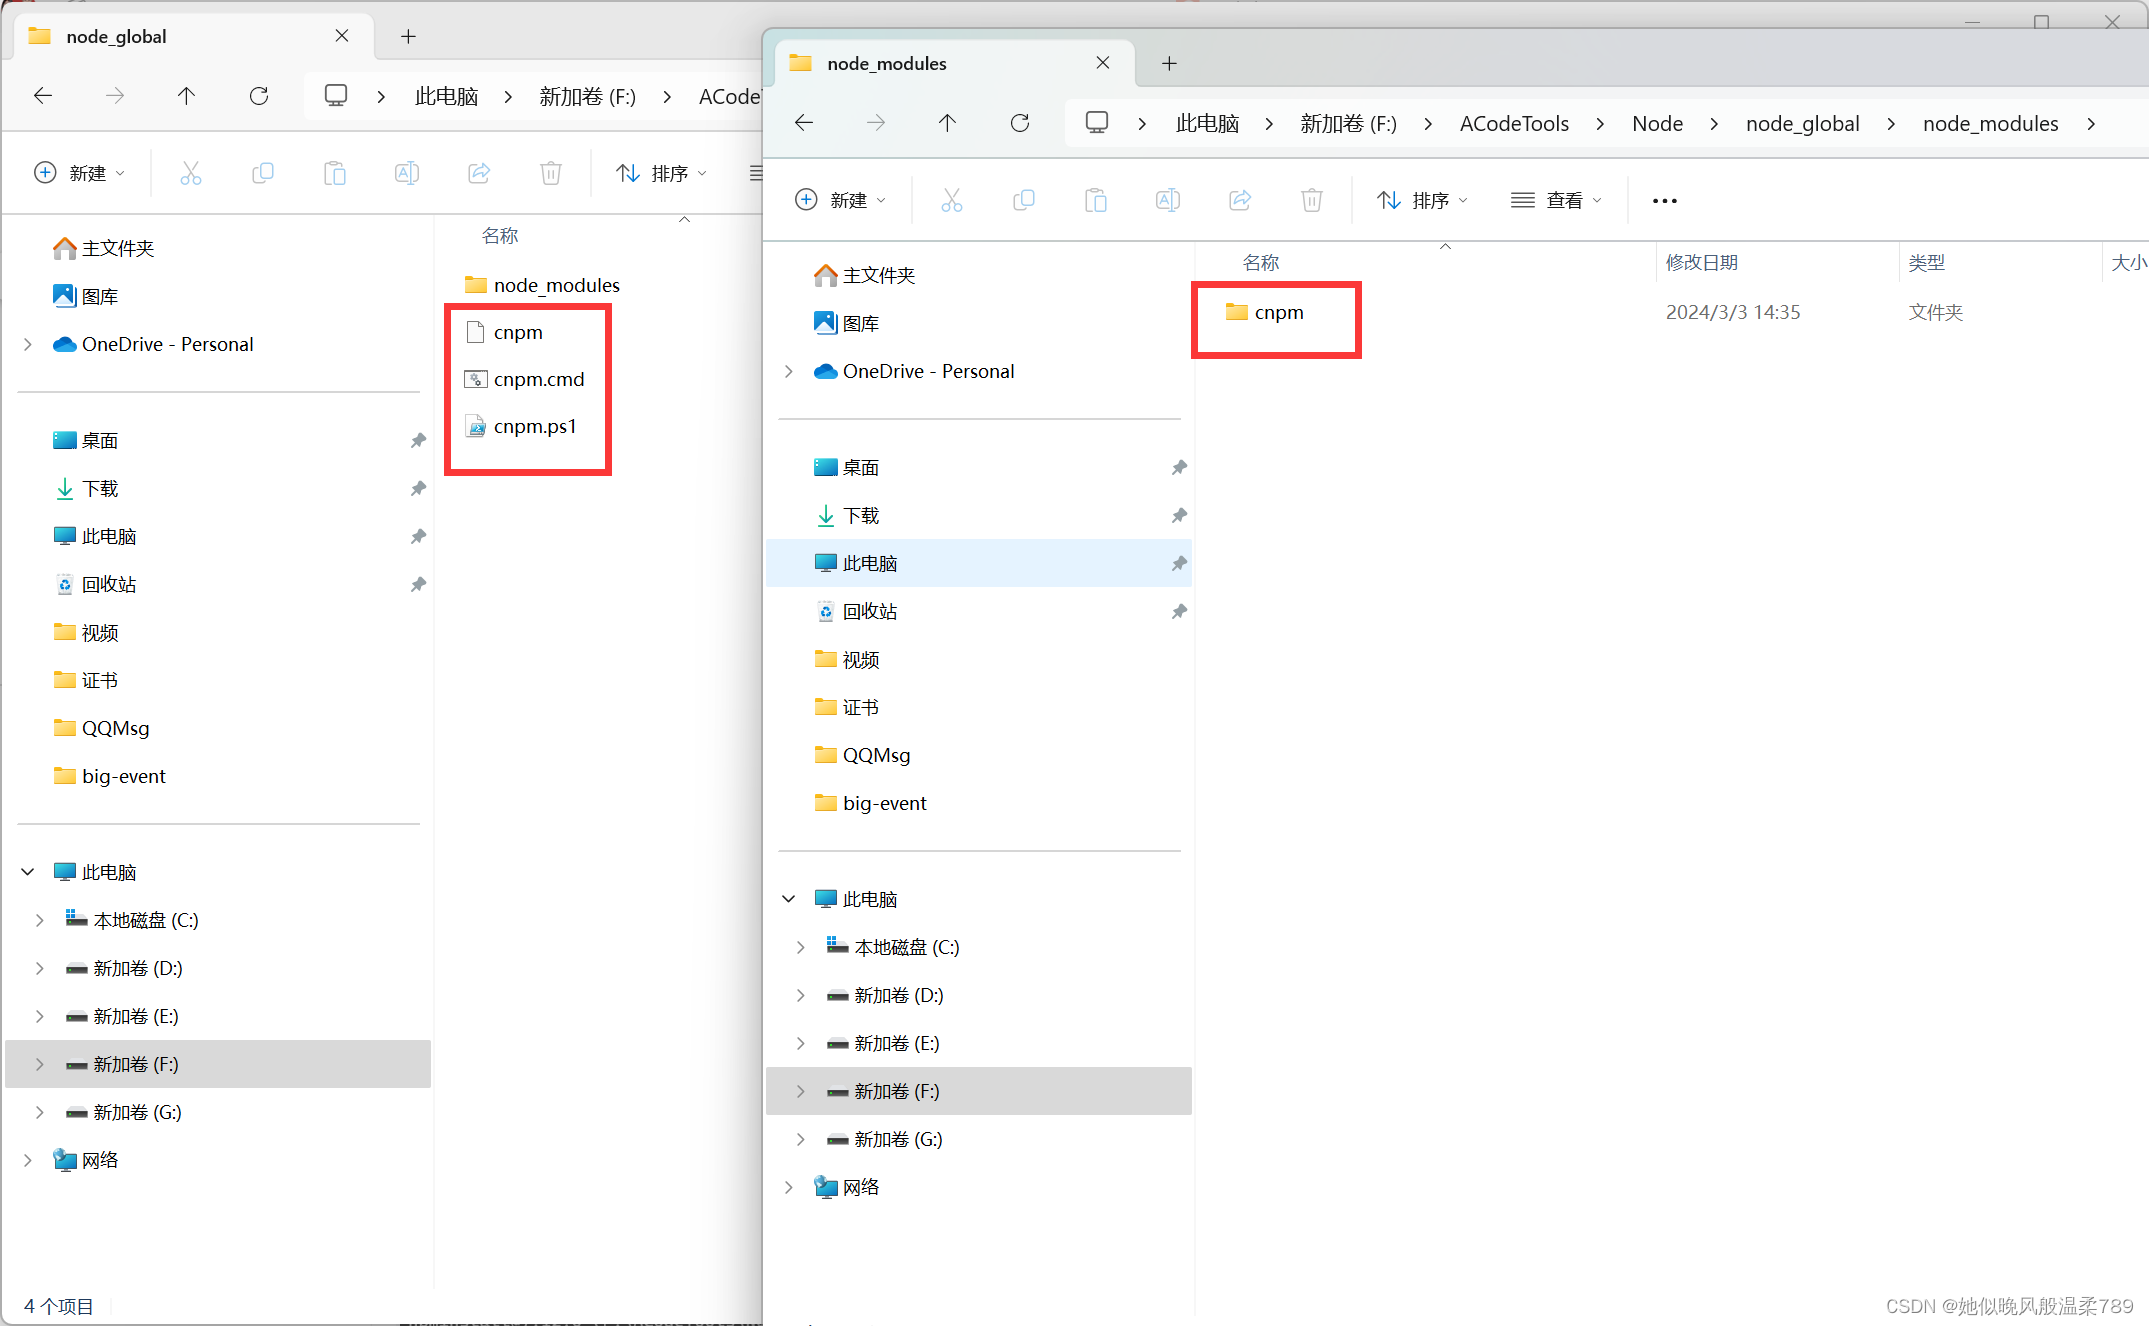Screen dimensions: 2149x1326
Task: Click Paste icon in node_global toolbar
Action: (x=335, y=173)
